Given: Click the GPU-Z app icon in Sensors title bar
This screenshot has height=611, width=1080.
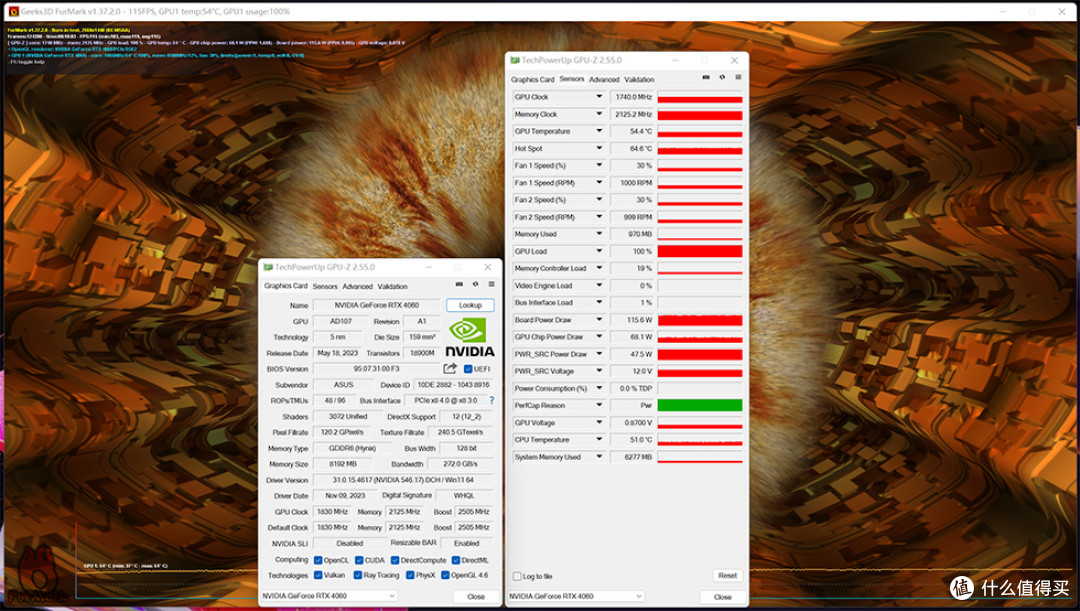Looking at the screenshot, I should pyautogui.click(x=515, y=60).
